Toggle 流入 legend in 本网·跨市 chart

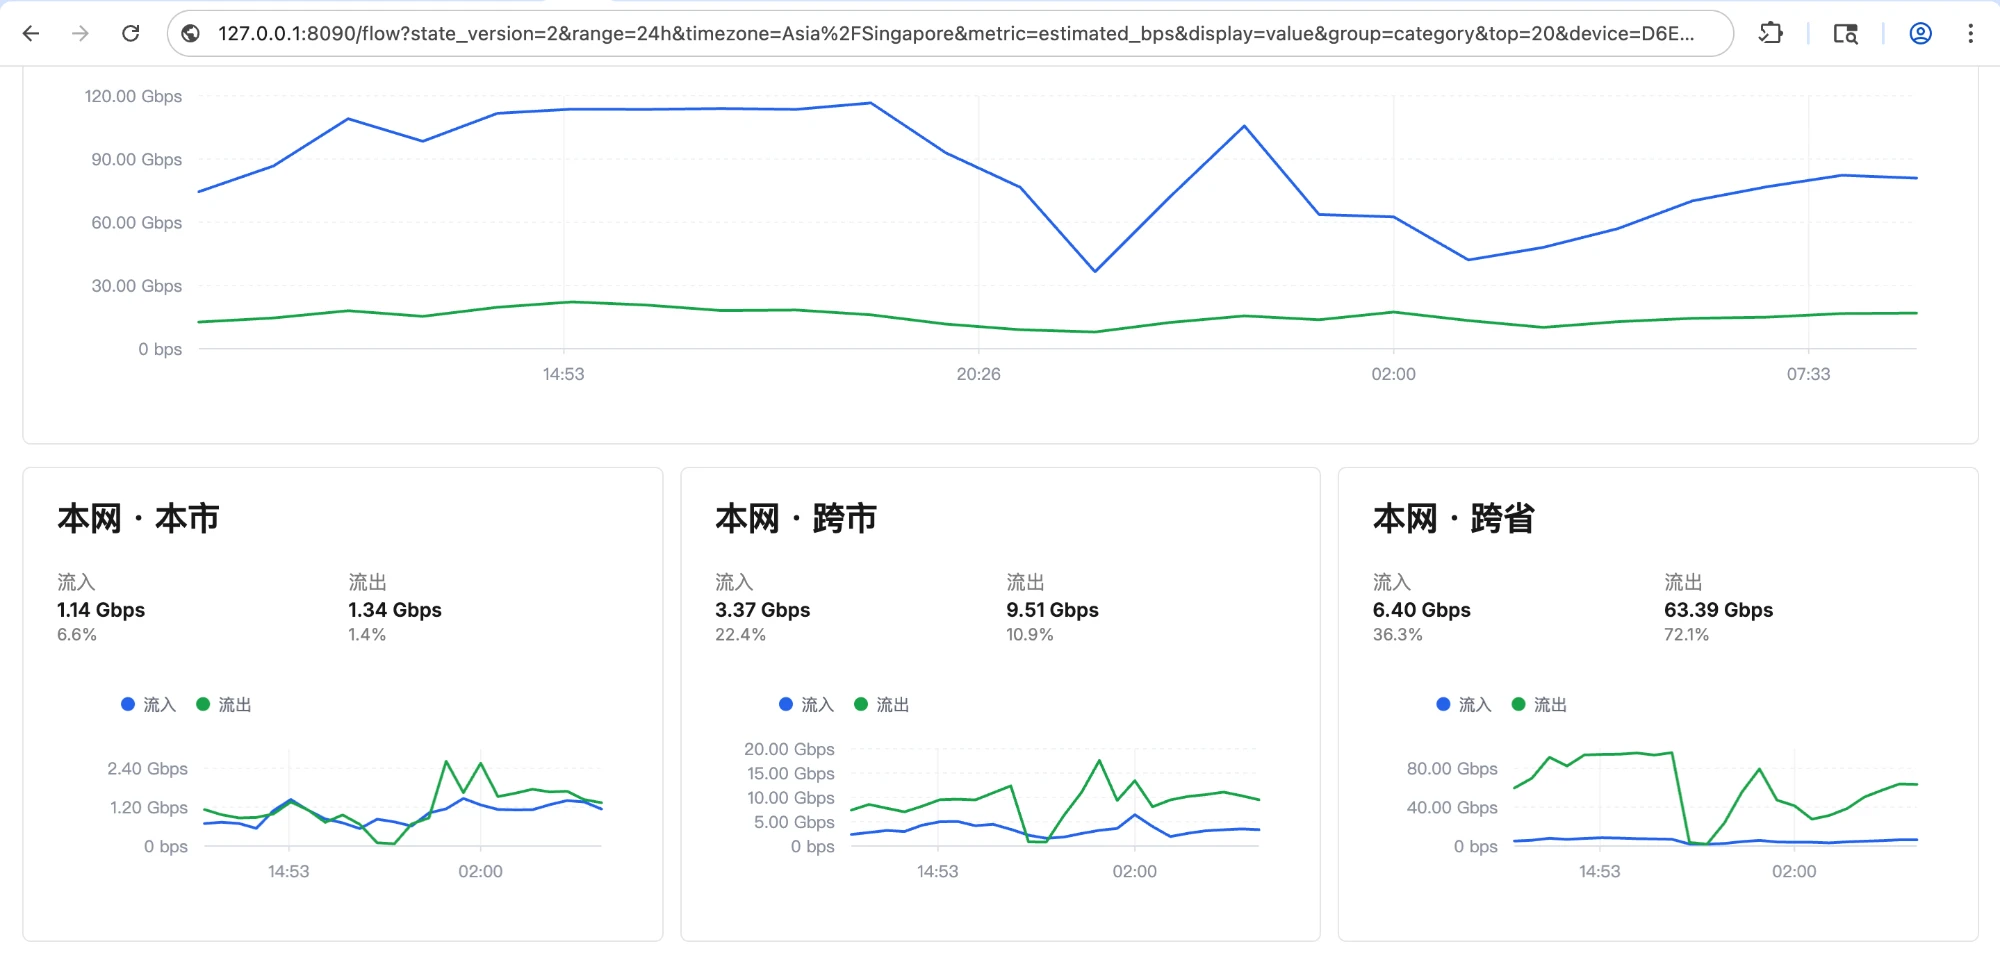coord(806,704)
